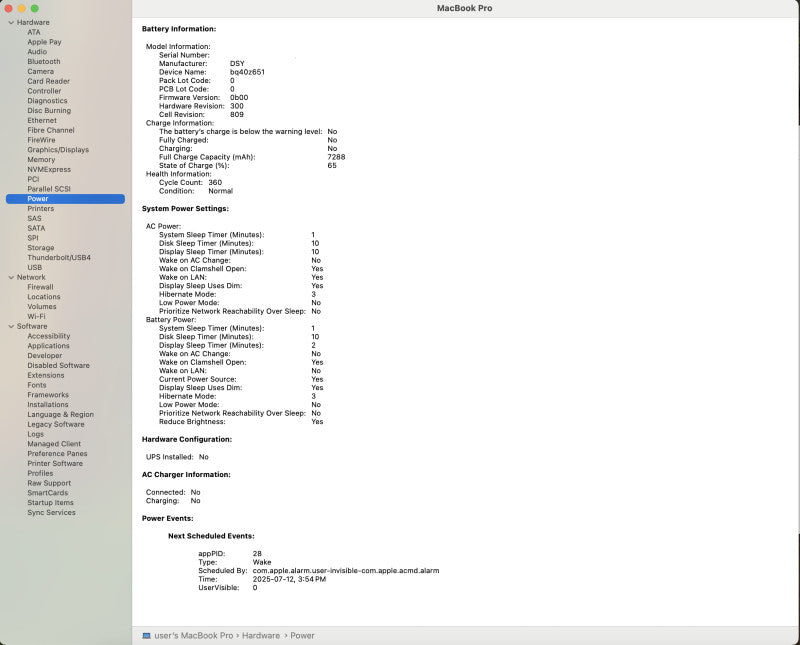Open Storage information

click(x=41, y=247)
